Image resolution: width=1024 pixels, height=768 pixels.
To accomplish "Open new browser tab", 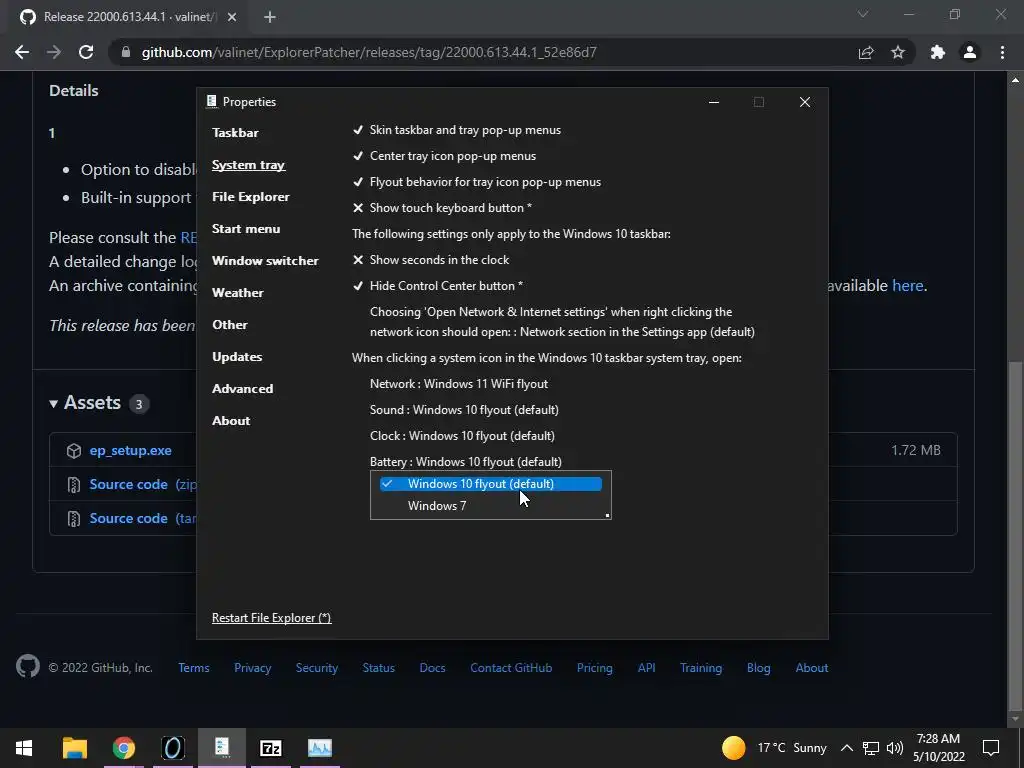I will 270,17.
